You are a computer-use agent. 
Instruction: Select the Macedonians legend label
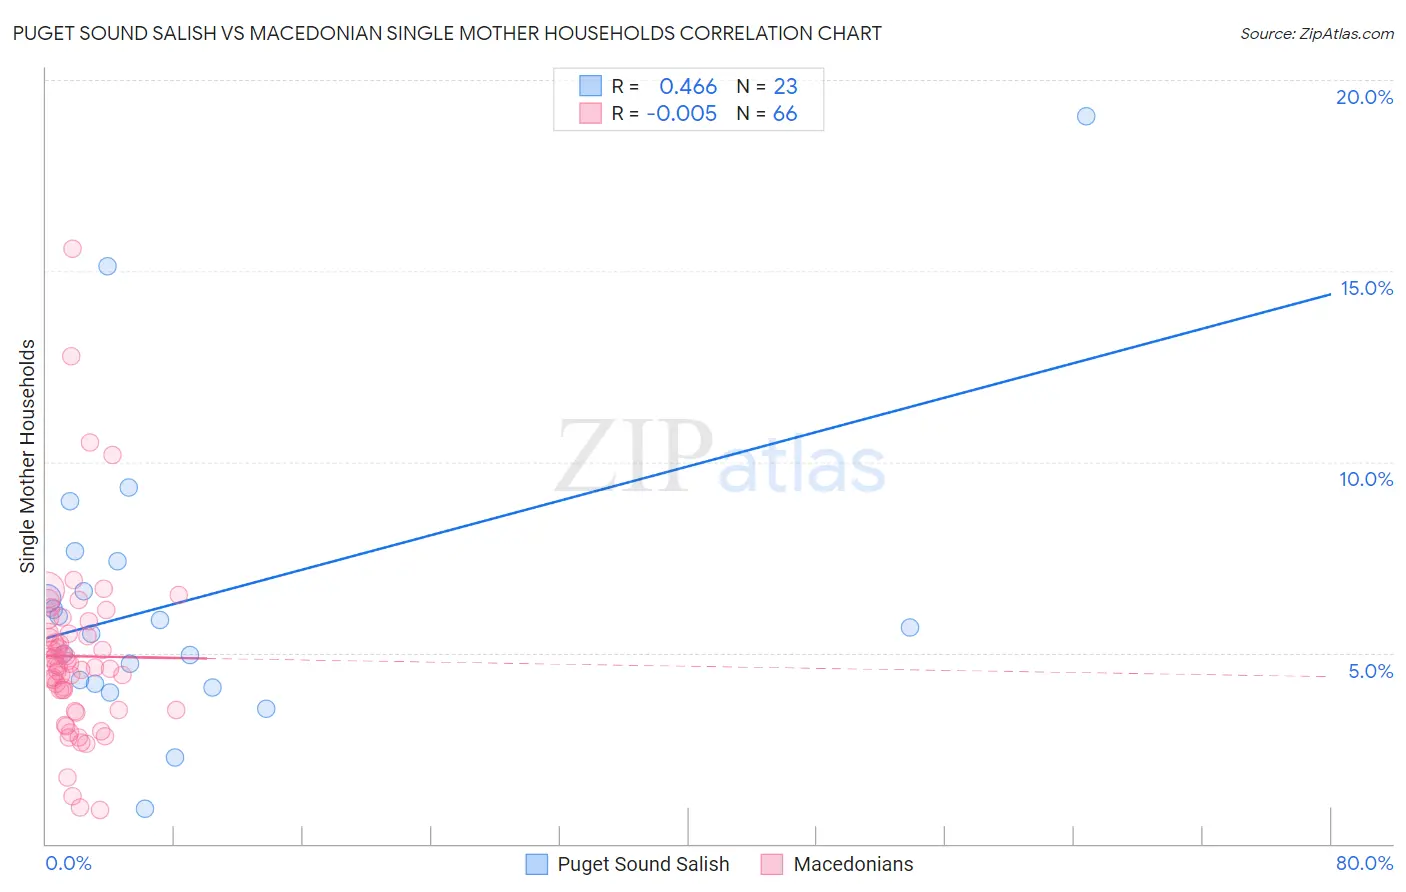853,864
